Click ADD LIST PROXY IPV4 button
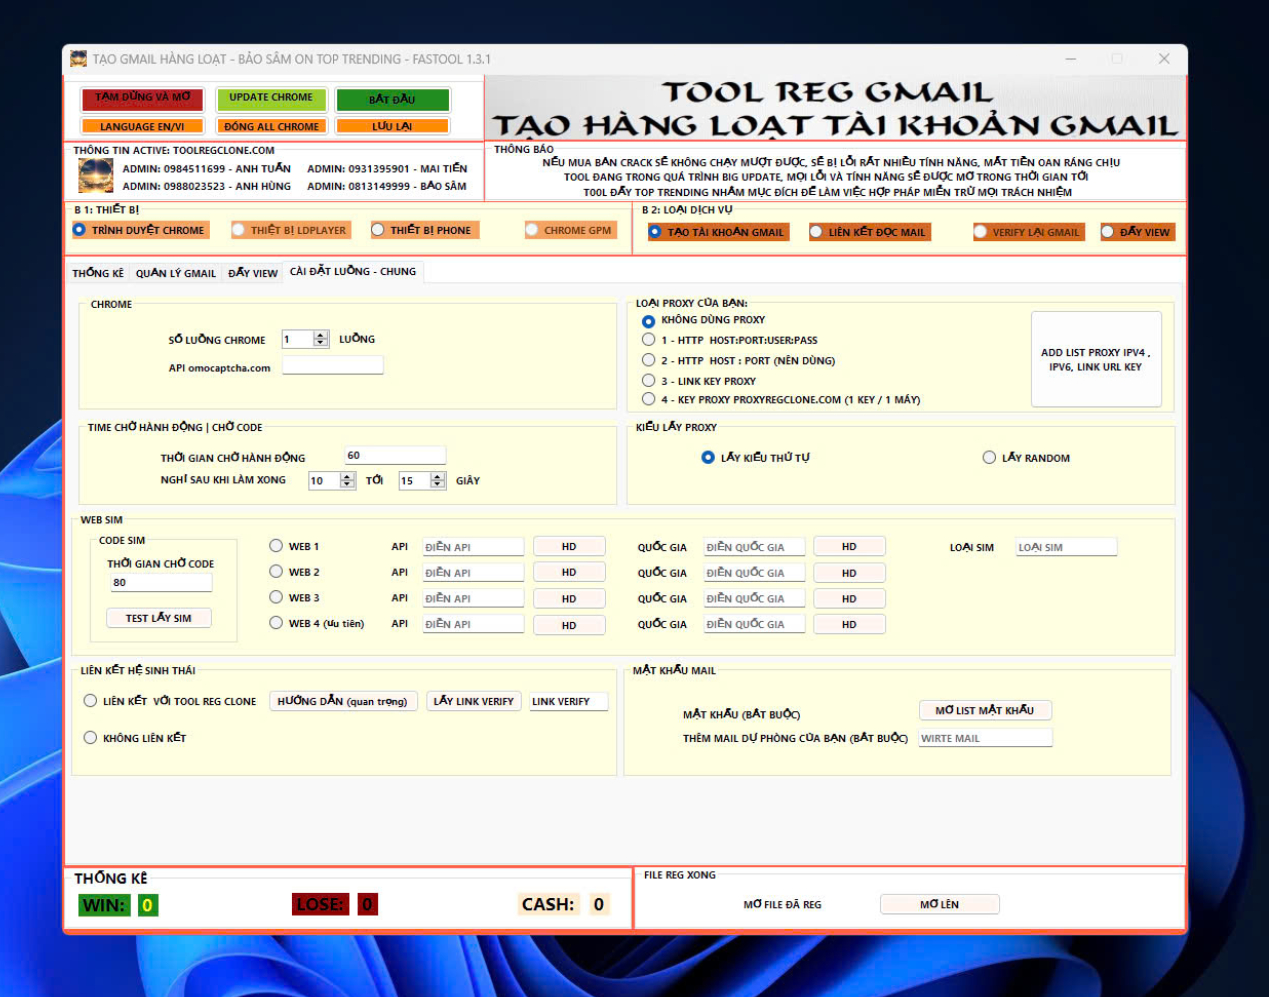Viewport: 1269px width, 997px height. tap(1095, 360)
